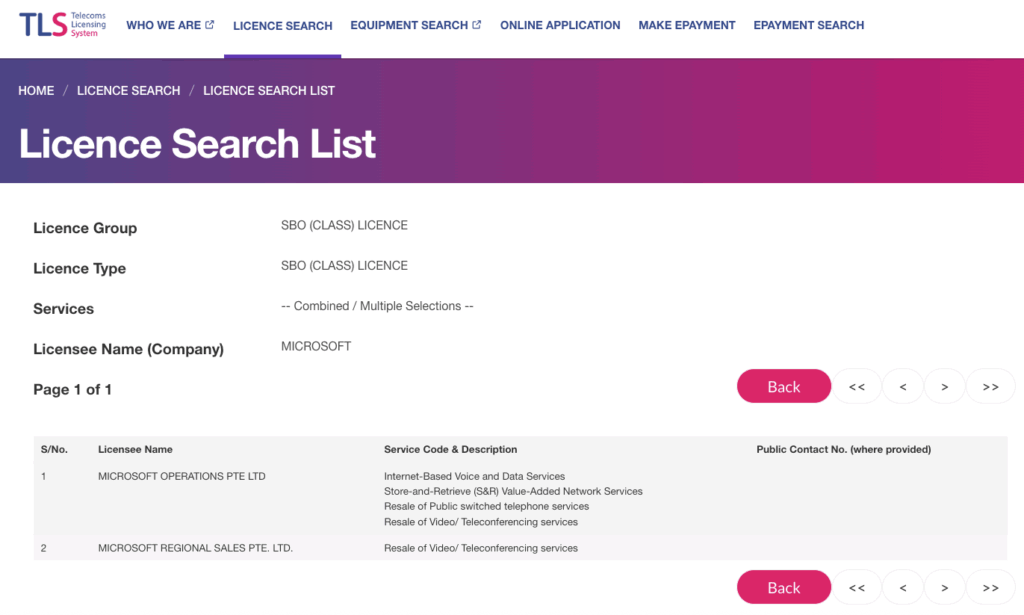Jump to last page using top >> button
The image size is (1024, 615).
pos(990,386)
